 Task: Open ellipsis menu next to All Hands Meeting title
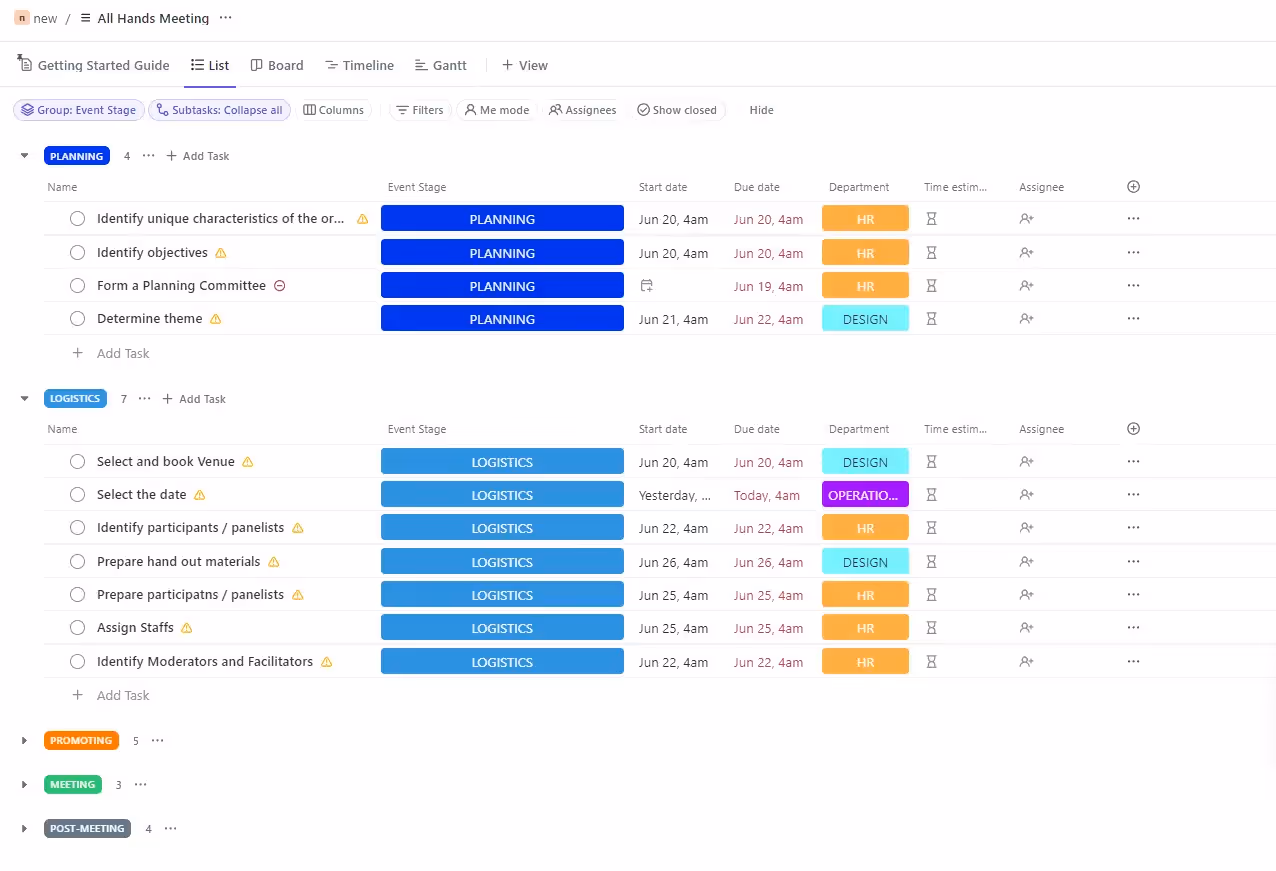pyautogui.click(x=225, y=18)
